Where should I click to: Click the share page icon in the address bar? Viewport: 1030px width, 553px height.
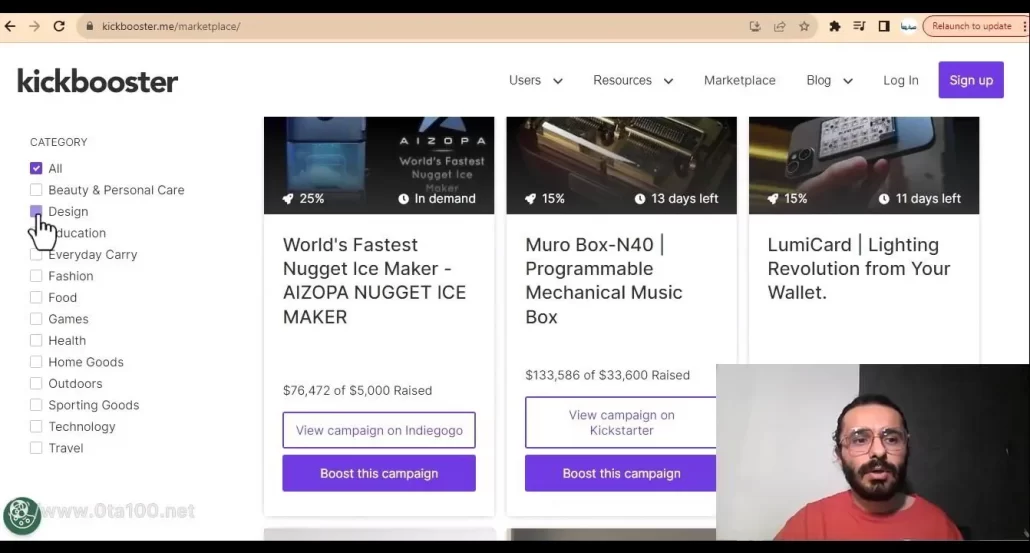(x=780, y=27)
